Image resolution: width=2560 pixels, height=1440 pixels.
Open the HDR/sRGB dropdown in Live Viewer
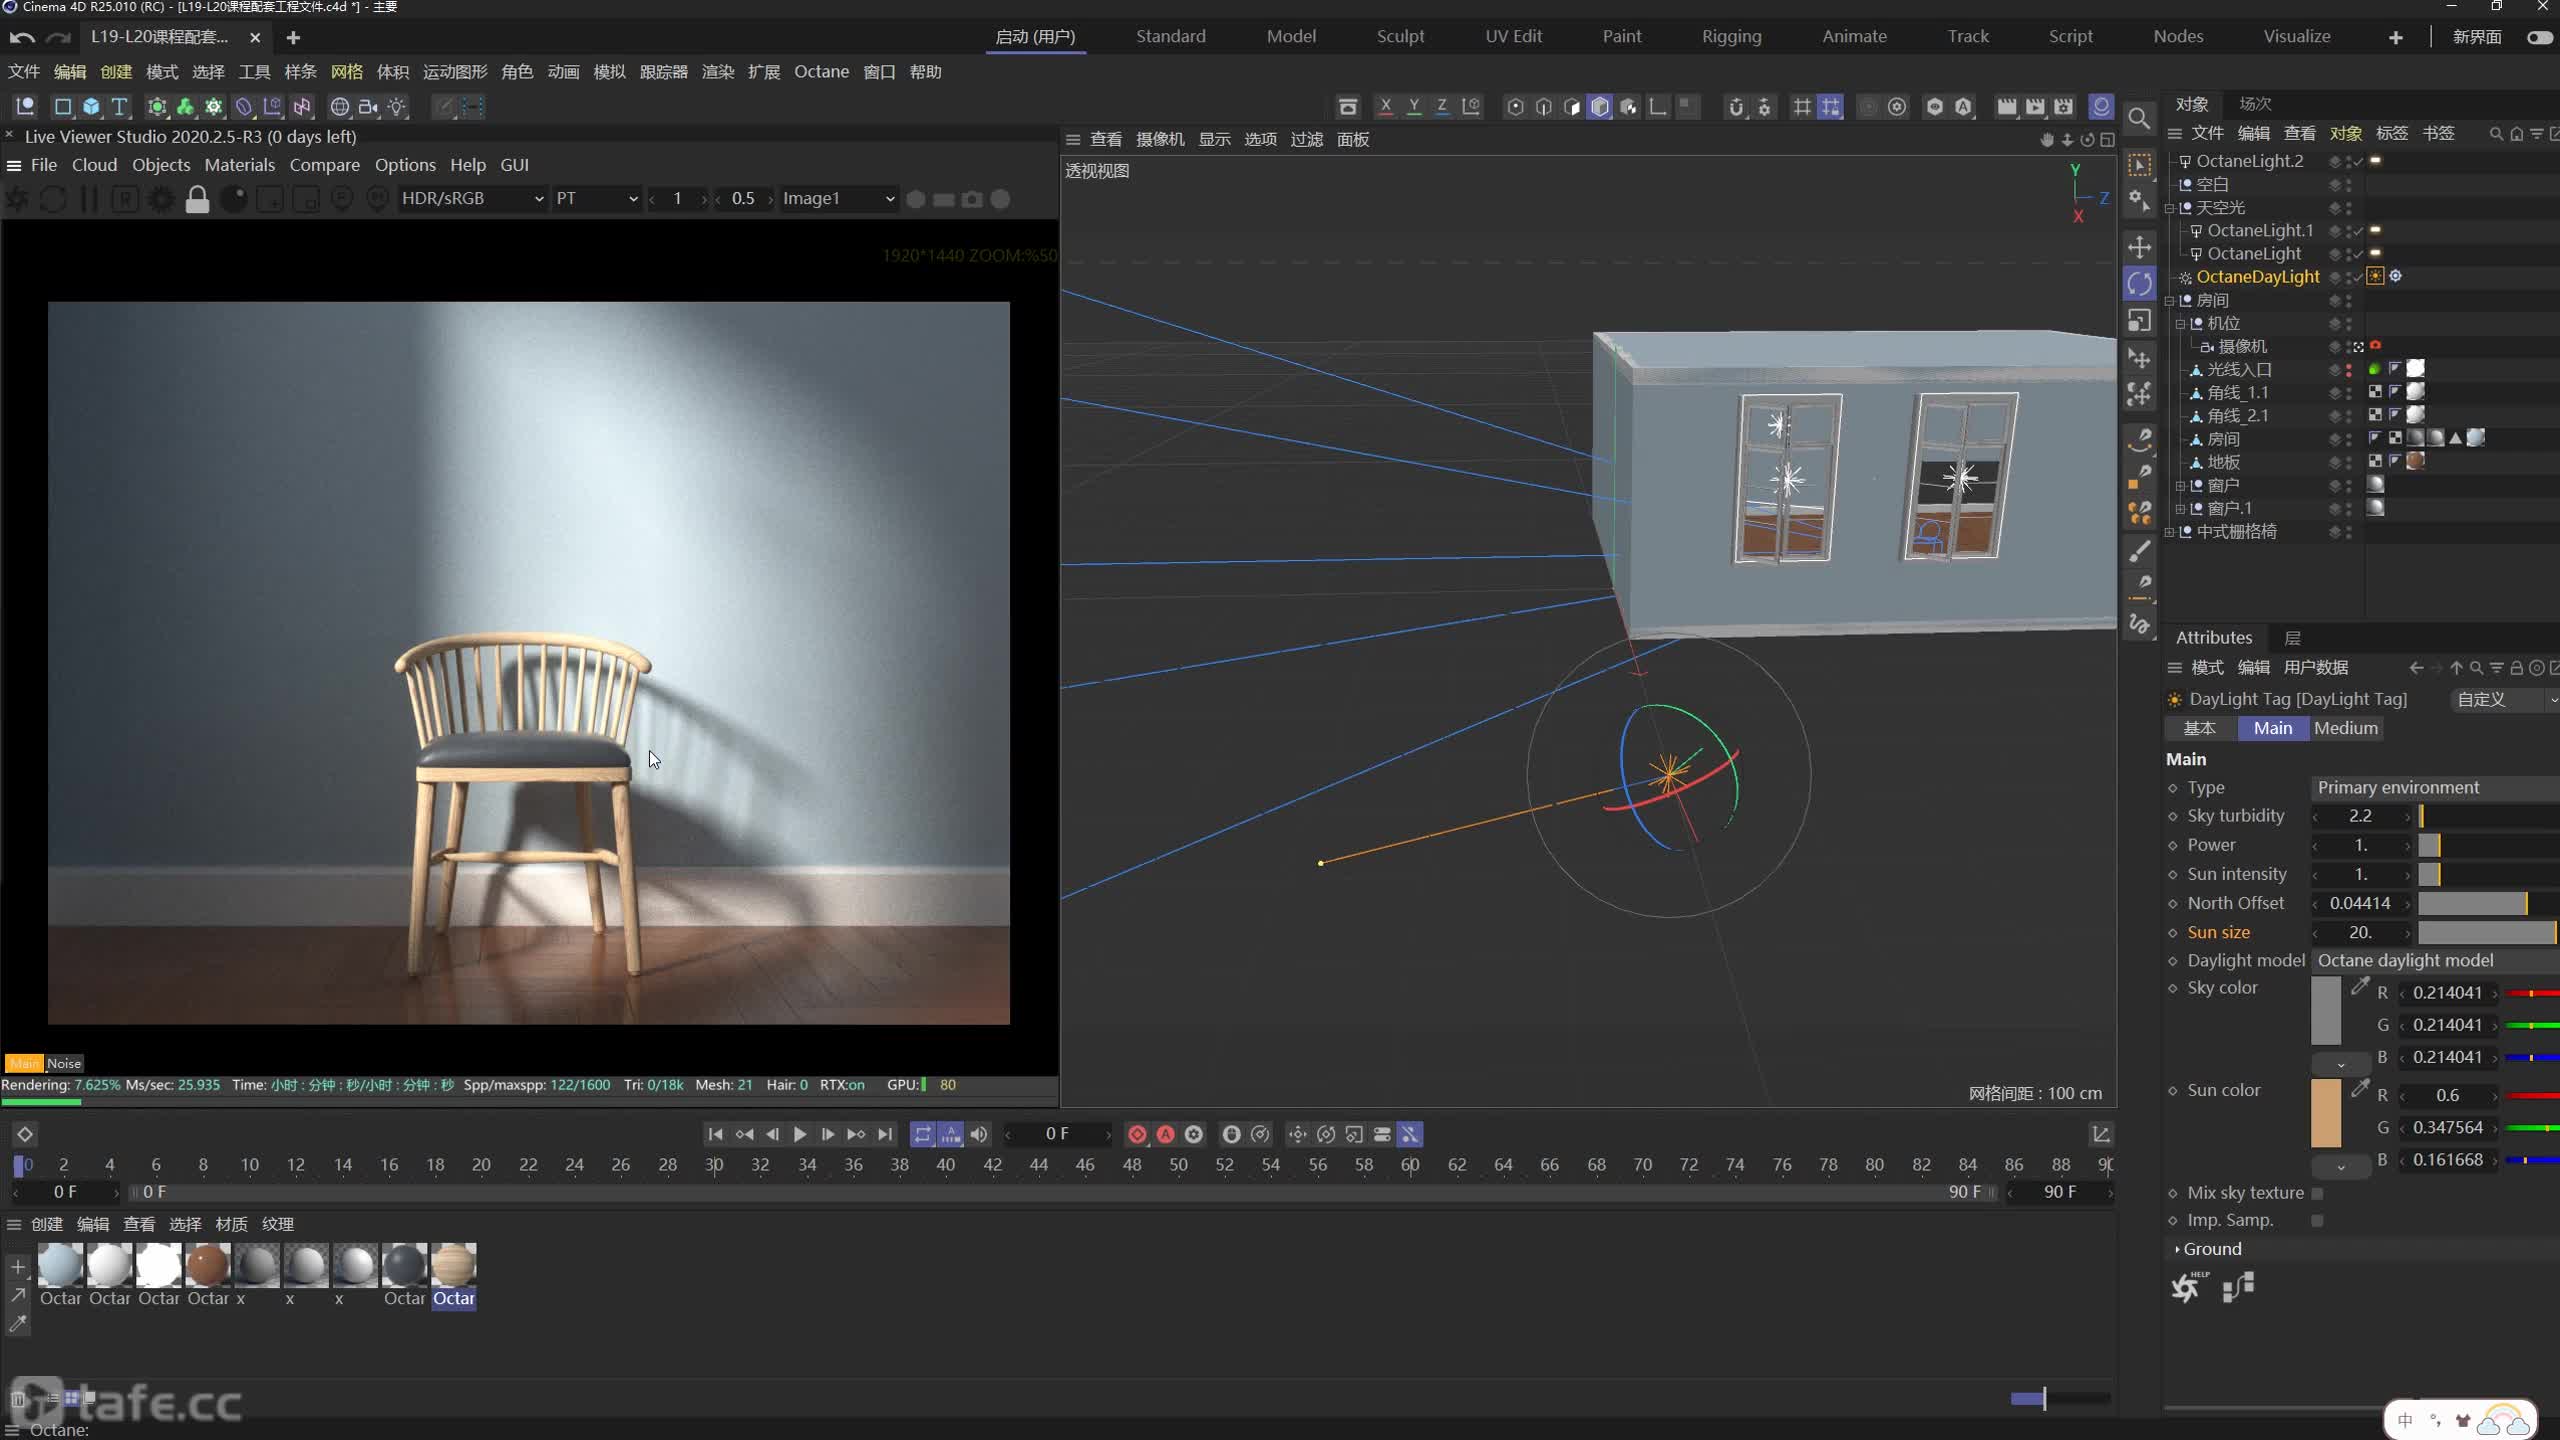[471, 199]
